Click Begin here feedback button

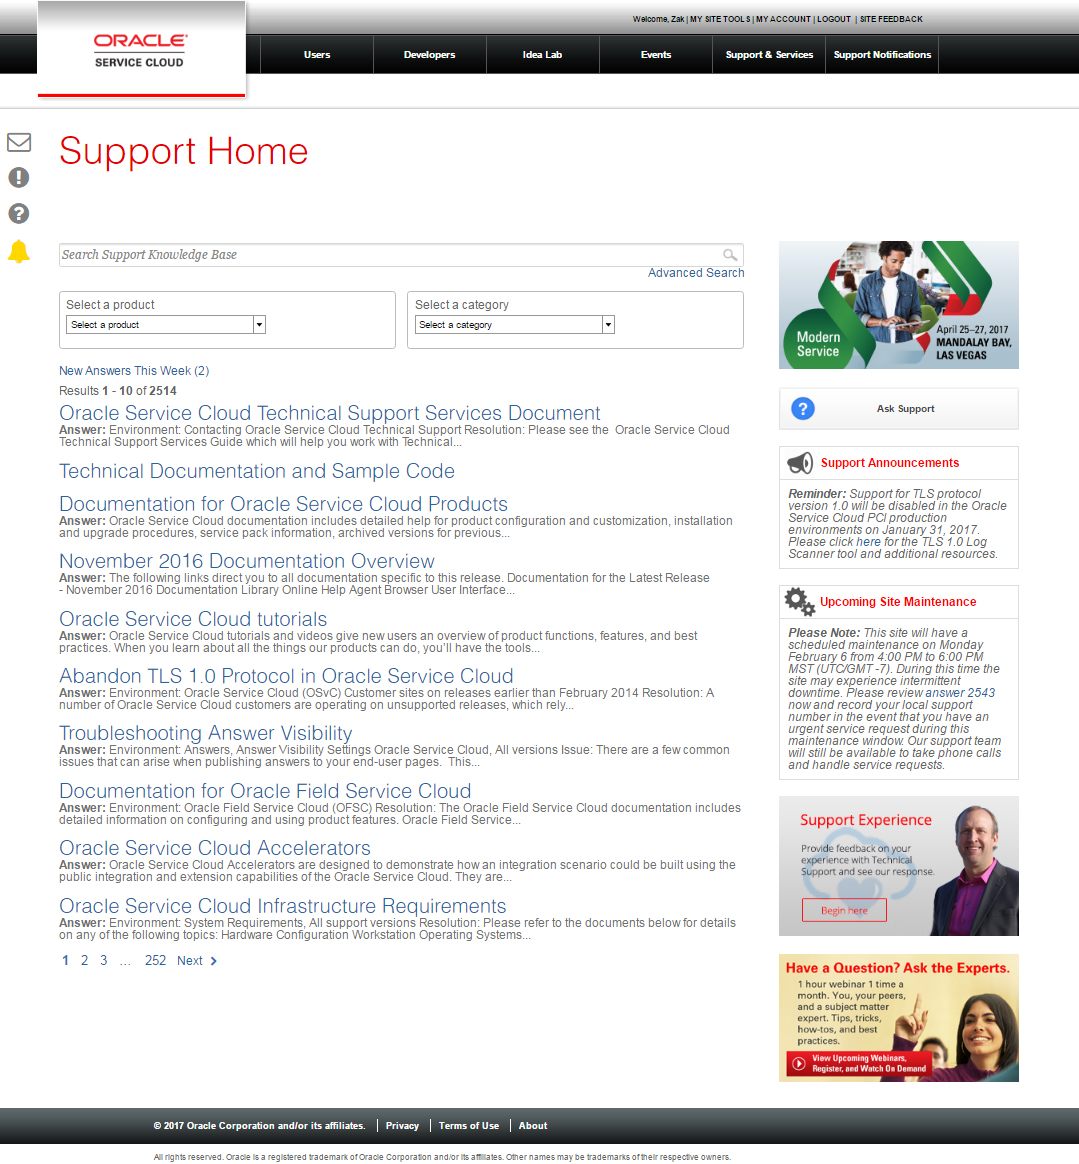[844, 910]
